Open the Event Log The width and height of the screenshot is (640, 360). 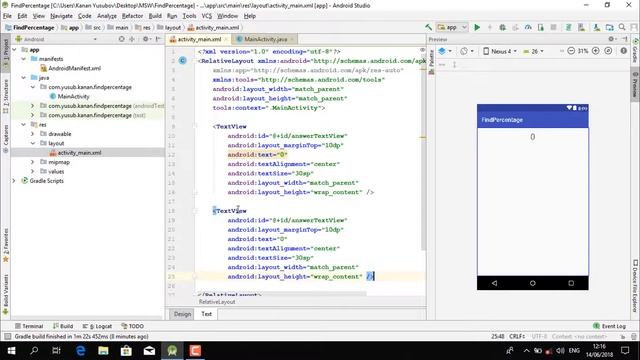609,326
